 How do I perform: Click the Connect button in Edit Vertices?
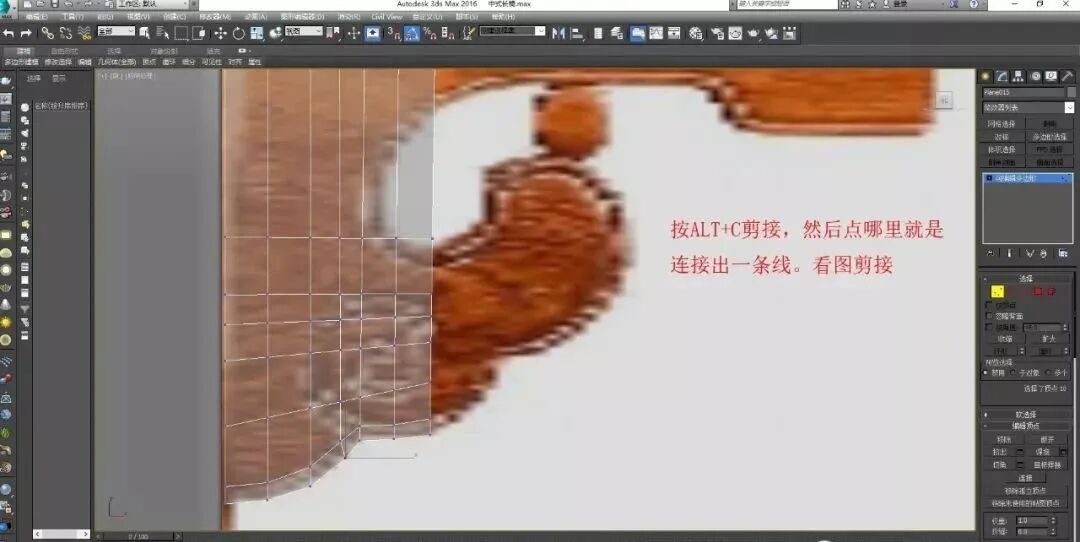pyautogui.click(x=1026, y=478)
